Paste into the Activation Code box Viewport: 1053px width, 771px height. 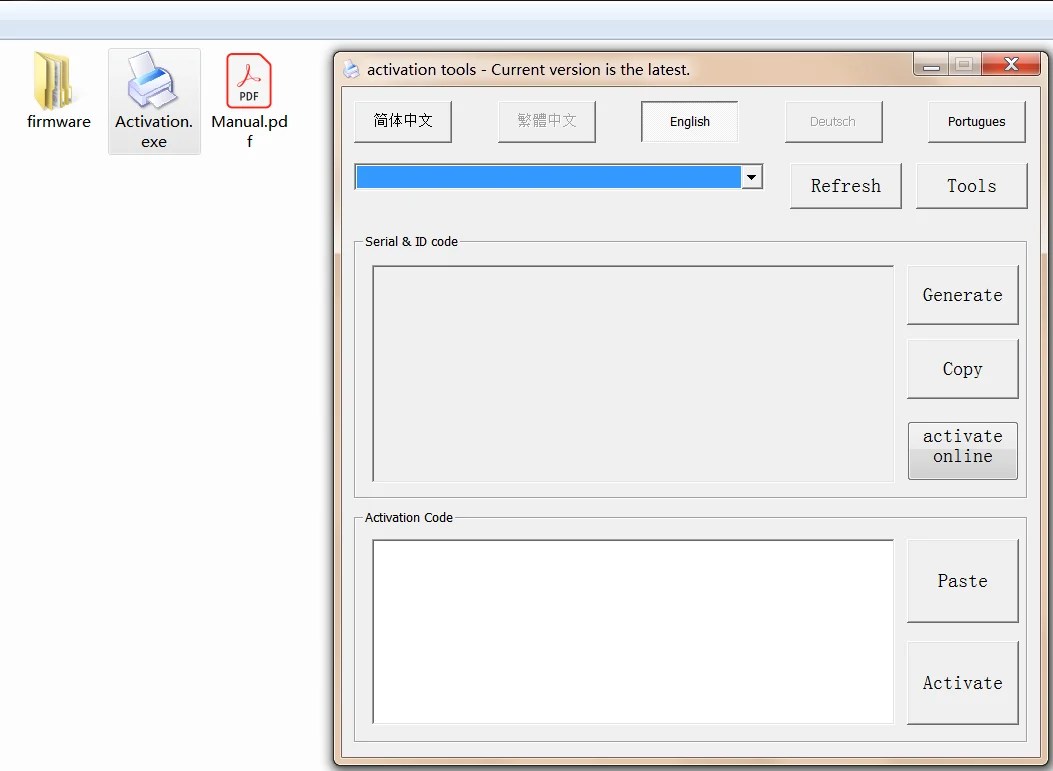point(962,581)
